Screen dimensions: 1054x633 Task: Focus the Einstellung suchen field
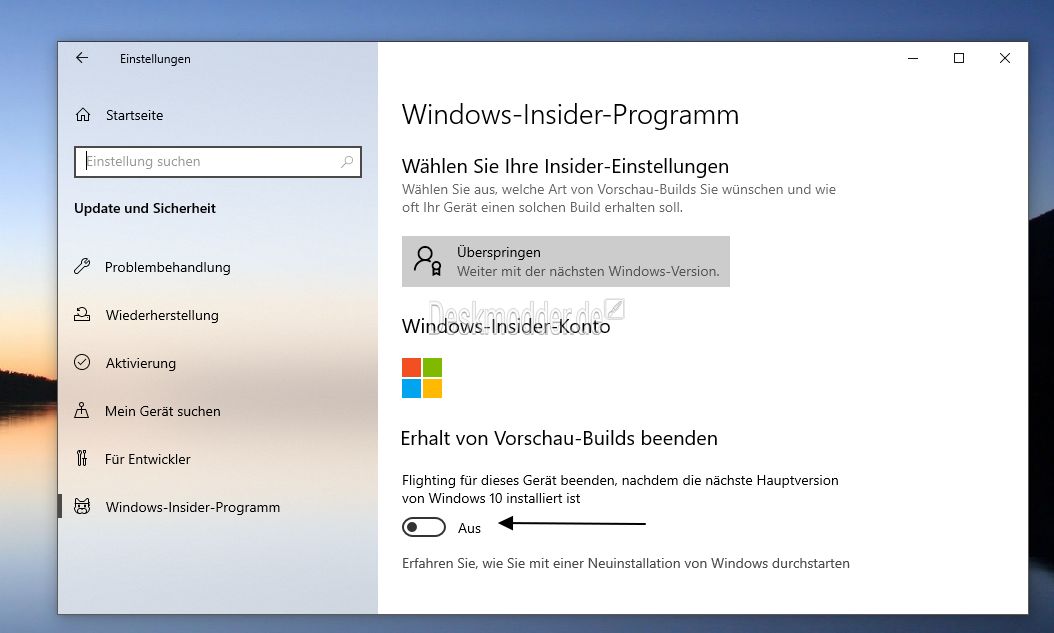[218, 162]
